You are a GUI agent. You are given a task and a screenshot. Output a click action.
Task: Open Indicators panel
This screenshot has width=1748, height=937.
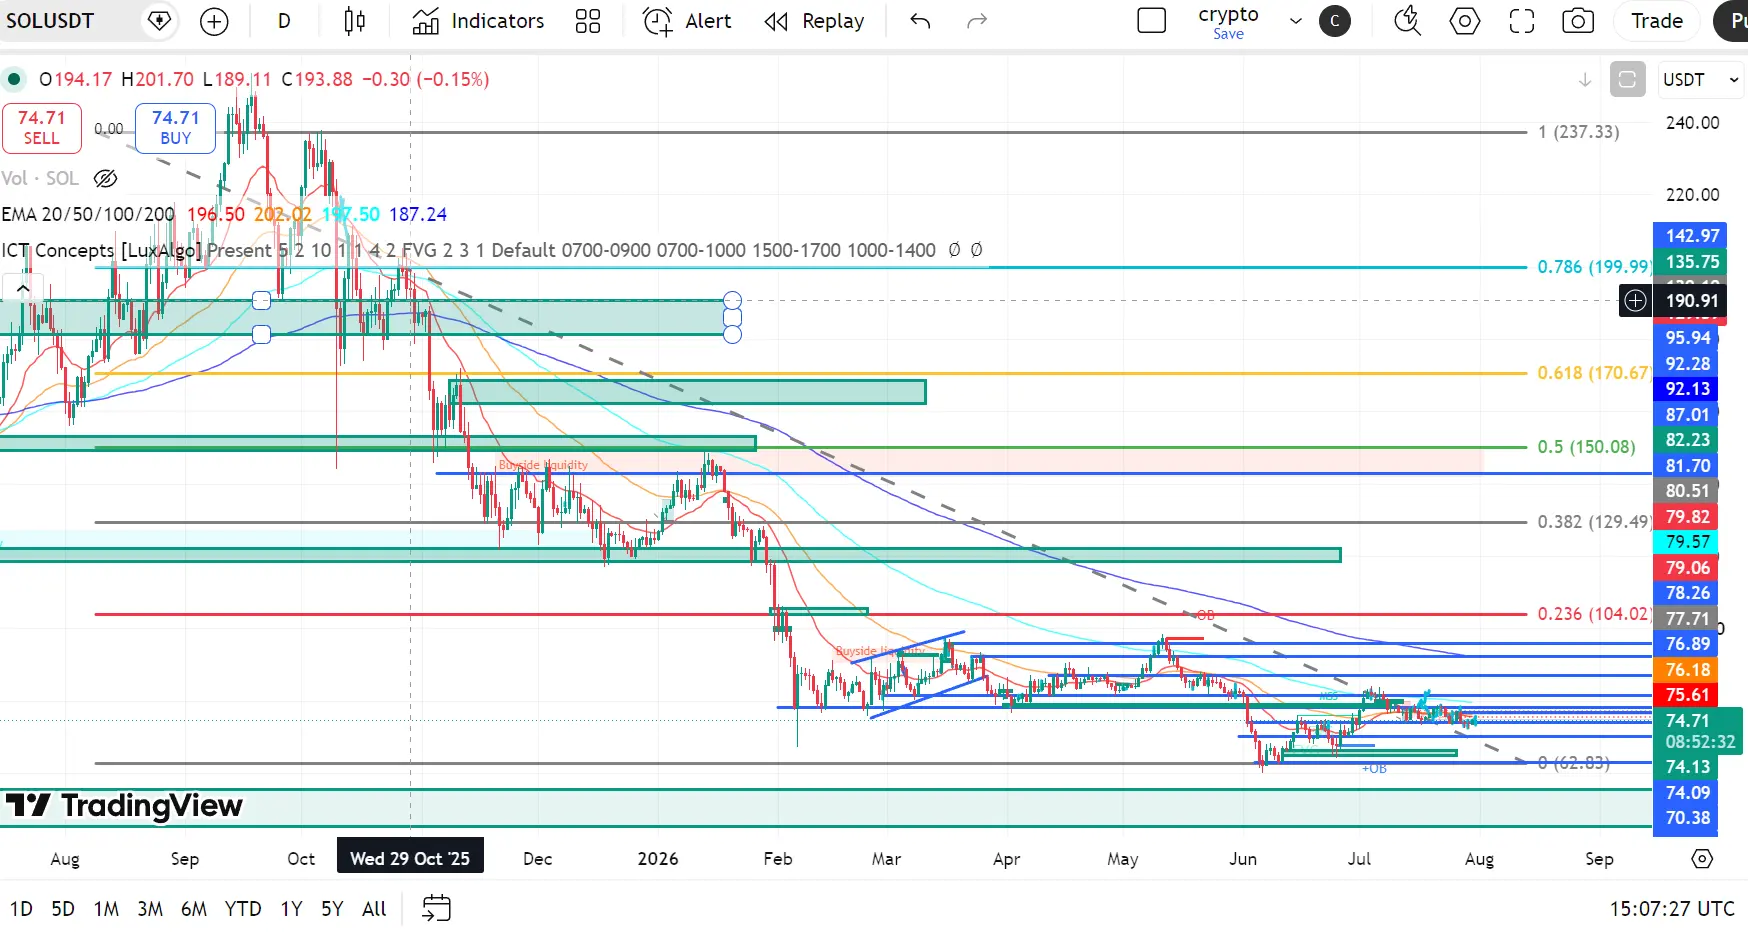[478, 21]
